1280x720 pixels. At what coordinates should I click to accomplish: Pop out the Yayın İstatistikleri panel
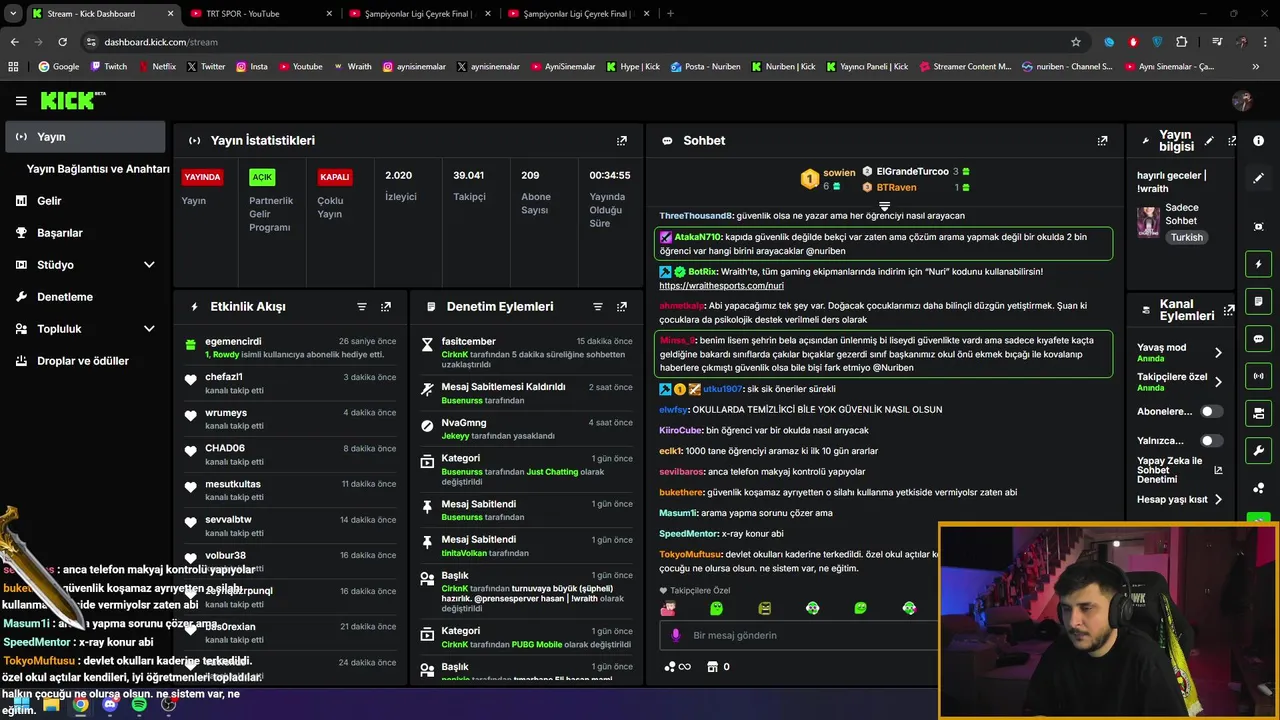click(622, 141)
